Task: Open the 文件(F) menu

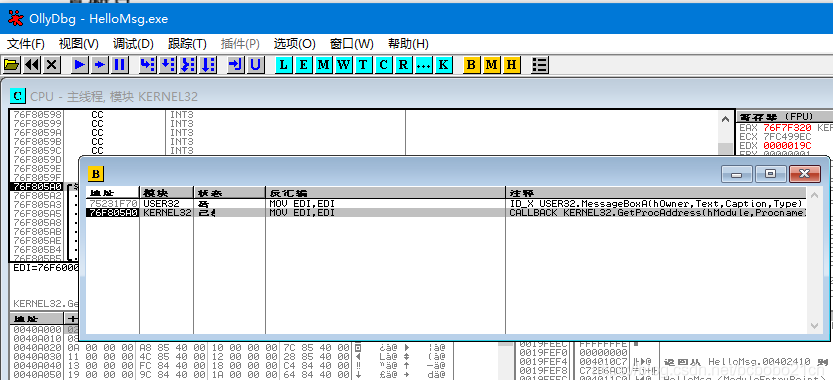Action: click(x=26, y=44)
